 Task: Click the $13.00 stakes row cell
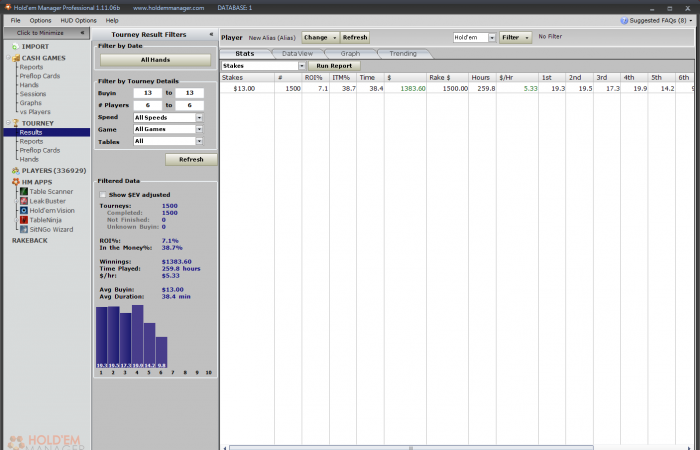247,88
